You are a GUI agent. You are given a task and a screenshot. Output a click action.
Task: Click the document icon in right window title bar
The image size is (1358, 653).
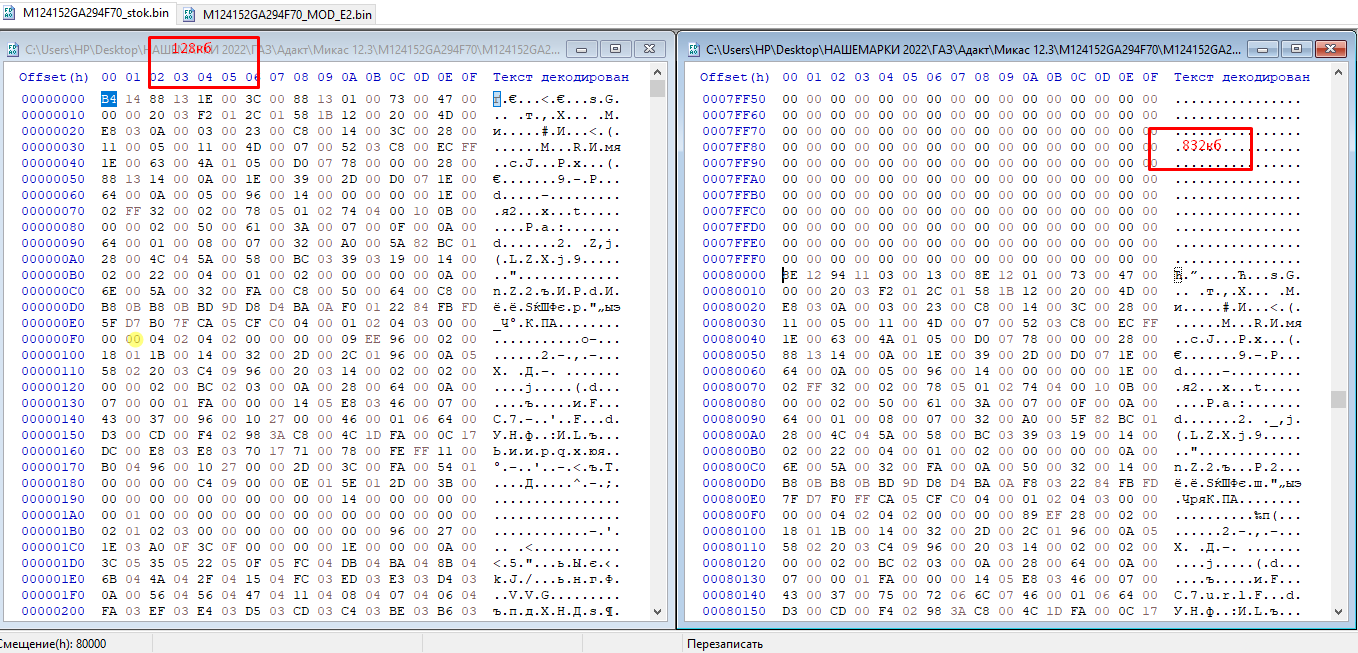[x=692, y=48]
